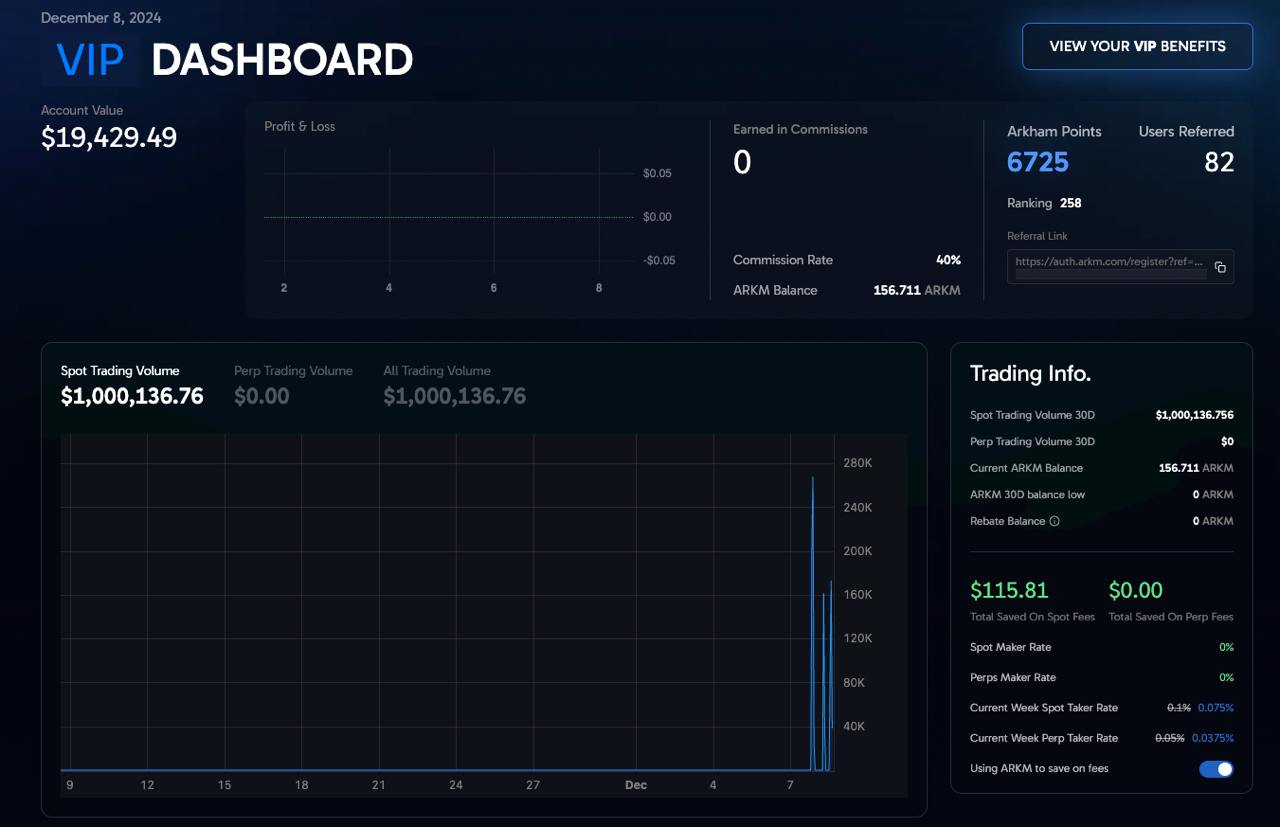Click the Account Value $19,429.49
1280x827 pixels.
(x=109, y=138)
